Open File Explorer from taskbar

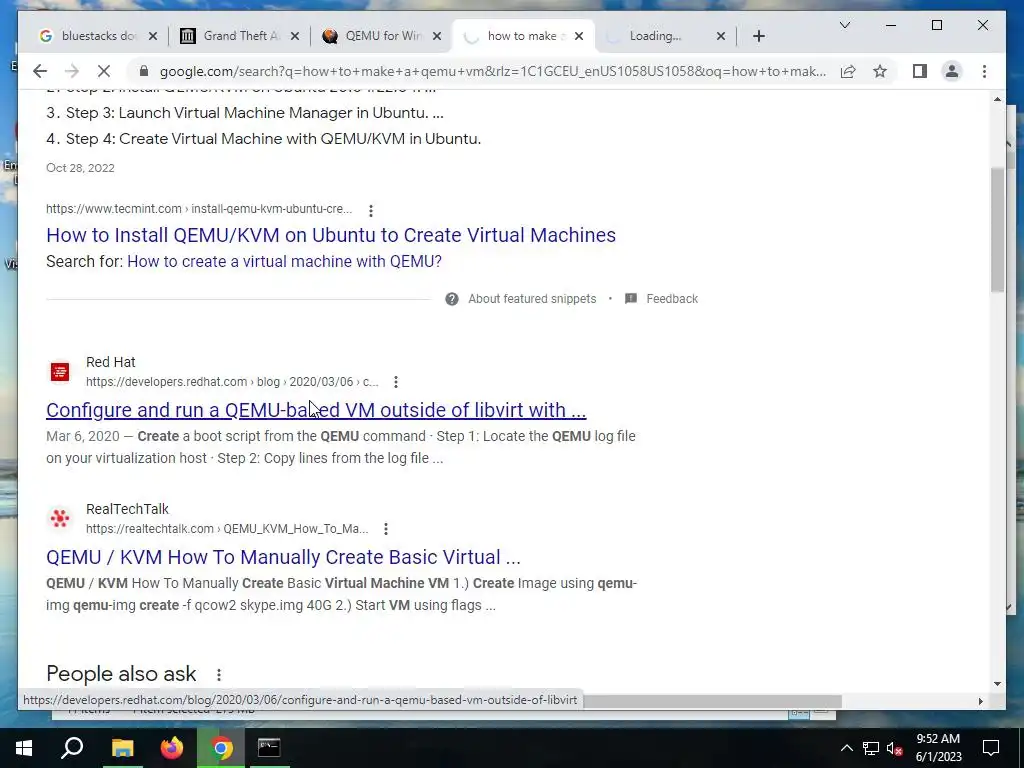click(x=122, y=748)
